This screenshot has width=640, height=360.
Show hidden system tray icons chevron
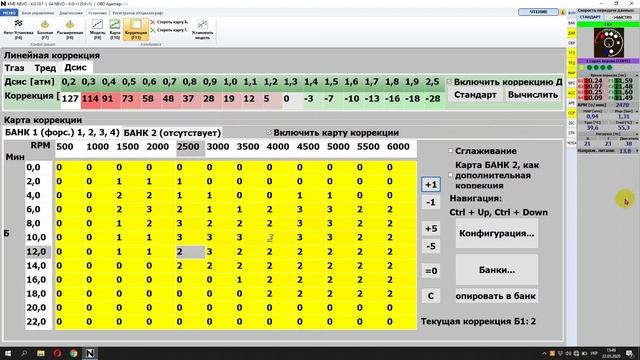[x=544, y=353]
